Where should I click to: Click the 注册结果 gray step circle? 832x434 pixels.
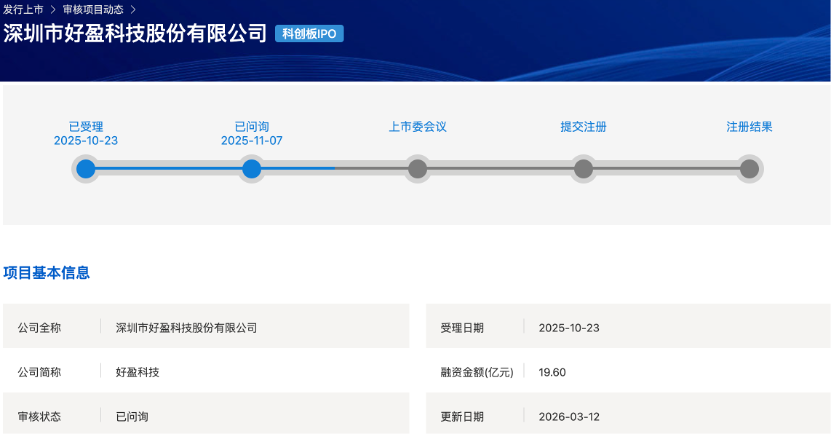click(x=749, y=169)
